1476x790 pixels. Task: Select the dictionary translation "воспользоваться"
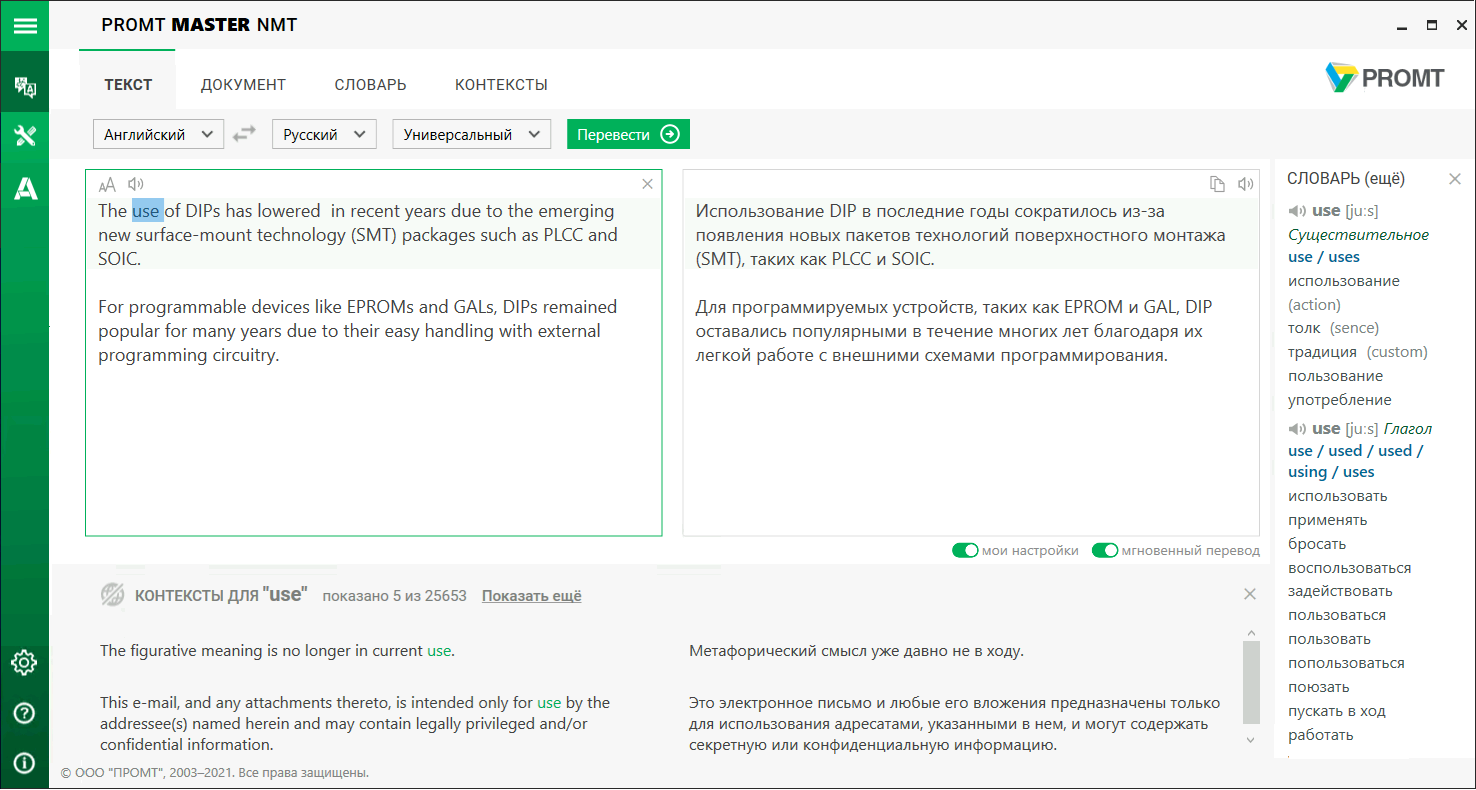point(1350,568)
